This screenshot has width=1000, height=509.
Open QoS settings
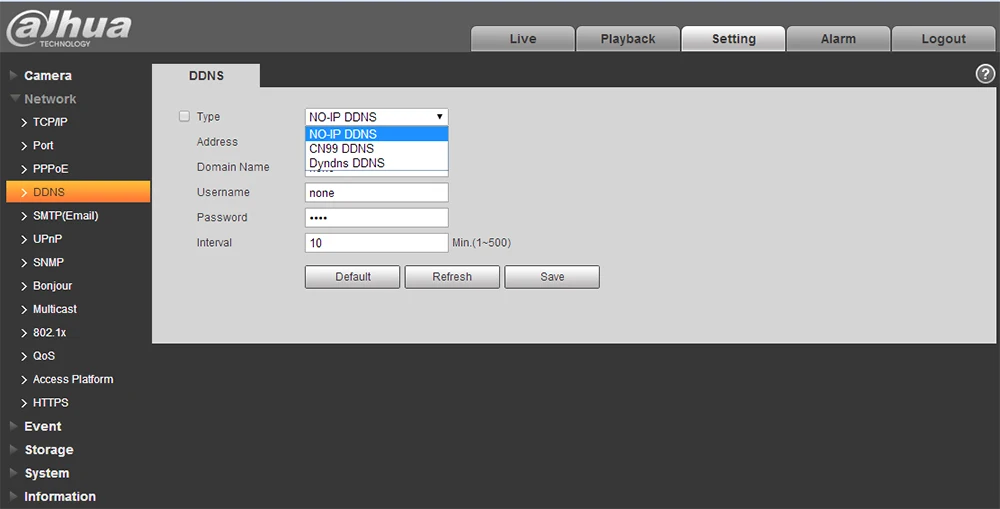coord(43,356)
